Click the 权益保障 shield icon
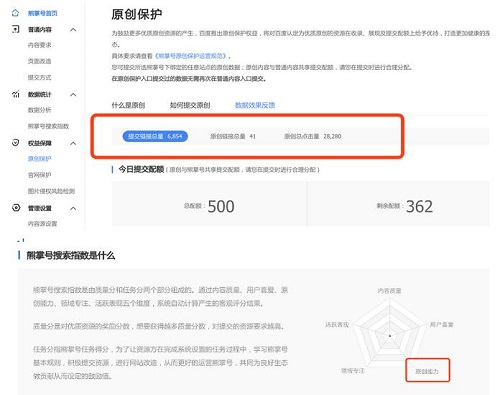 (16, 143)
